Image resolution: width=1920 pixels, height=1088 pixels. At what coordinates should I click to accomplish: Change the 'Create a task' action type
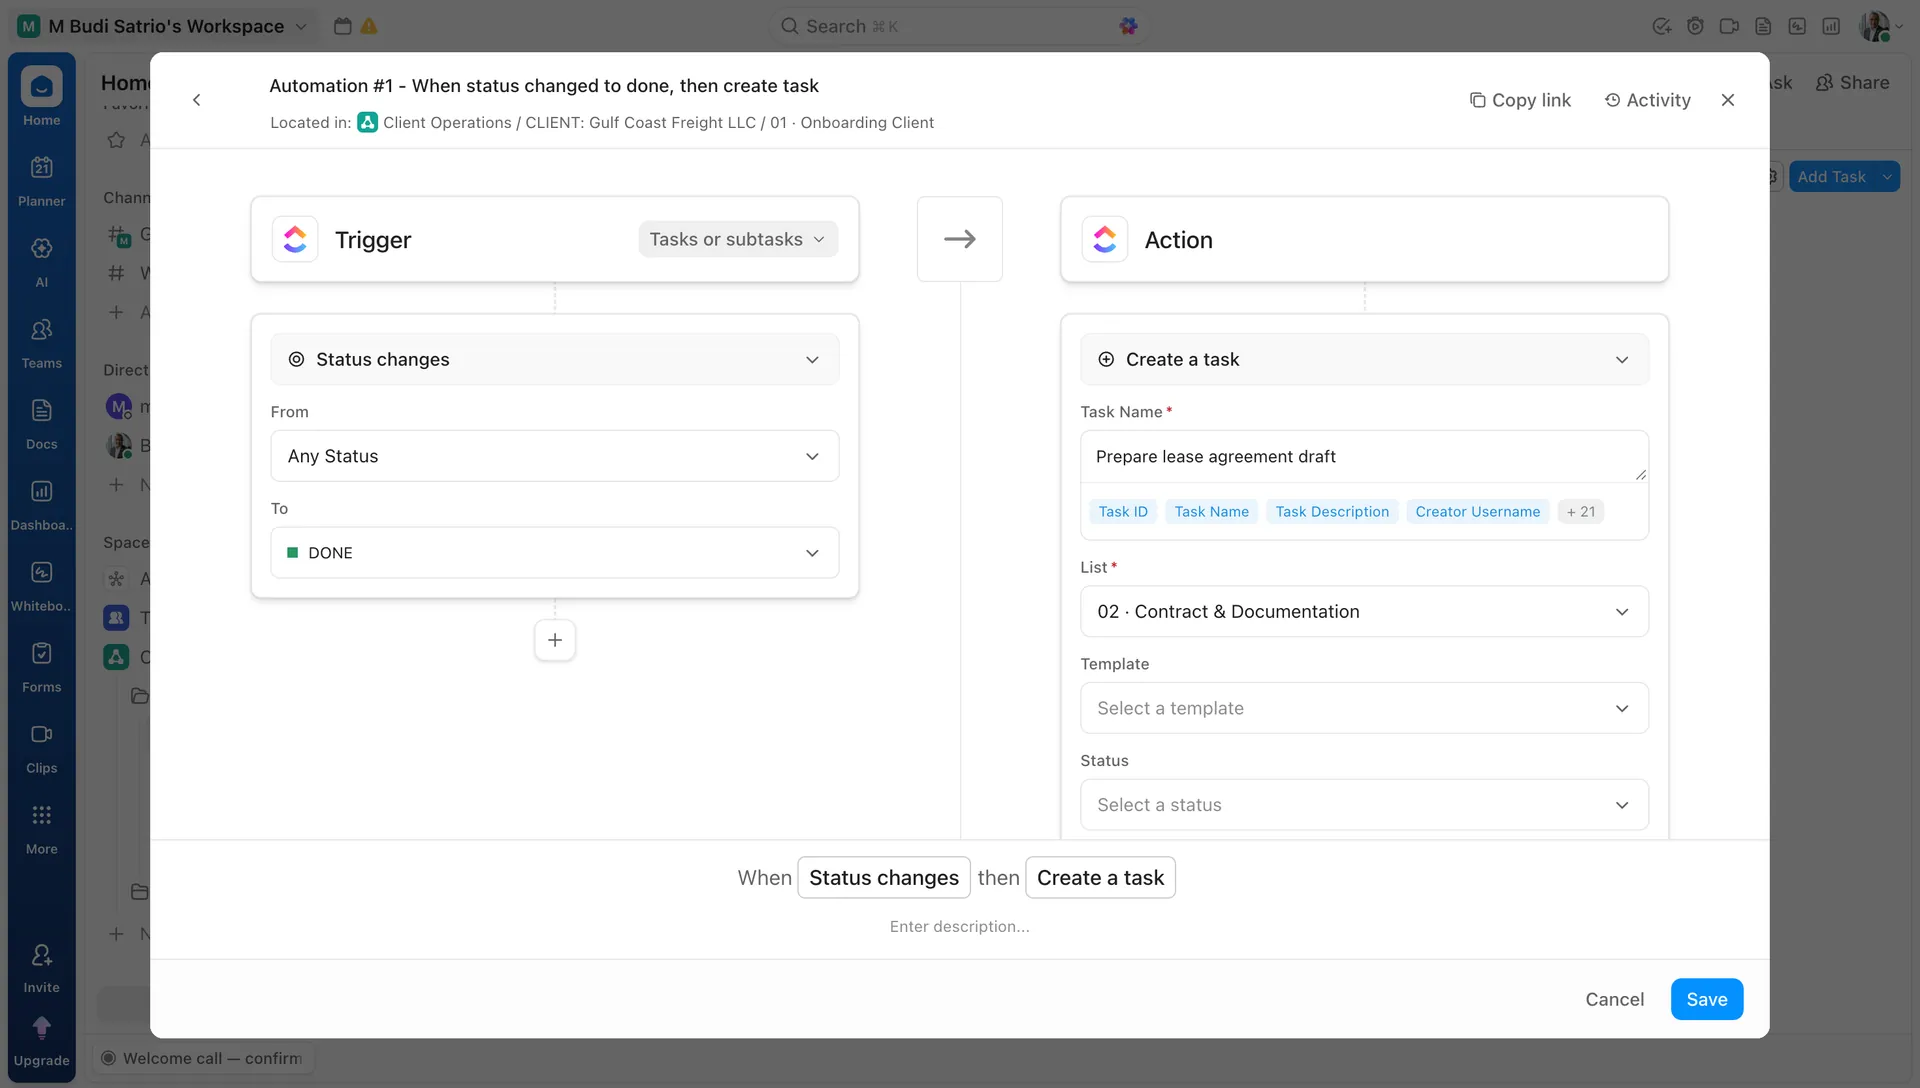(1362, 359)
